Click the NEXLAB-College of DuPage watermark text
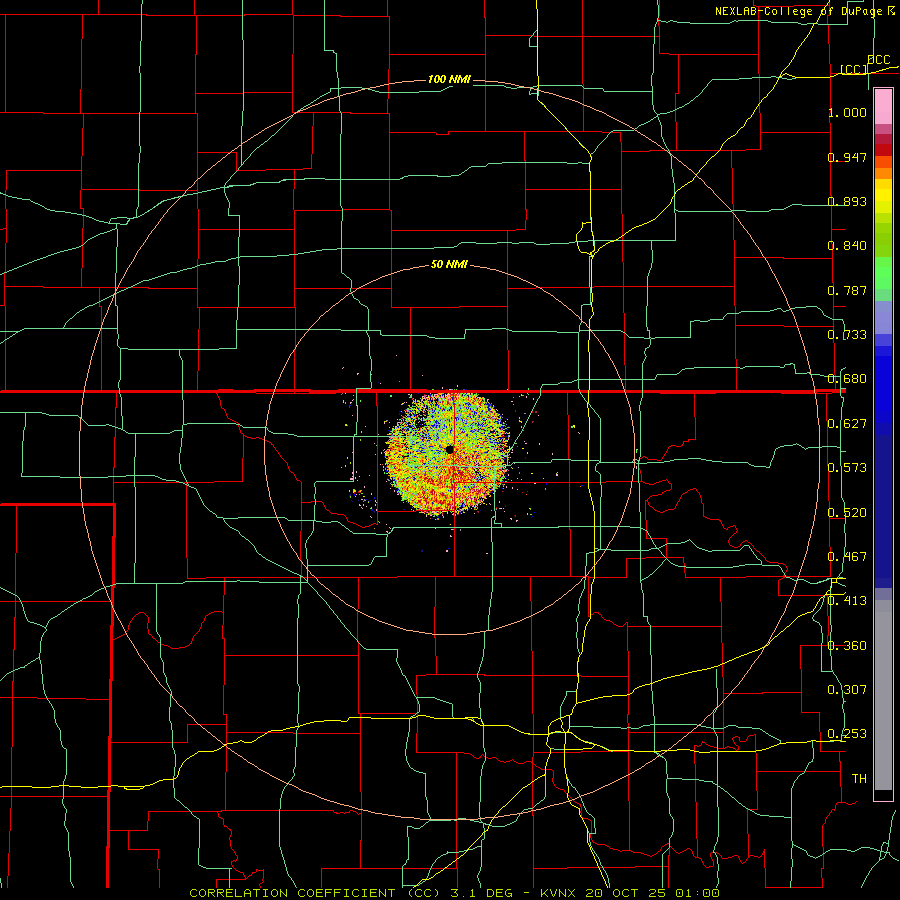Viewport: 900px width, 900px height. tap(804, 11)
